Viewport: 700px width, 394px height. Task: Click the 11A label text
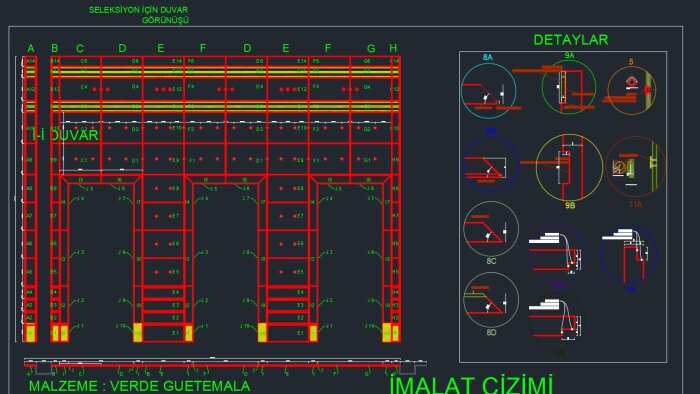635,204
